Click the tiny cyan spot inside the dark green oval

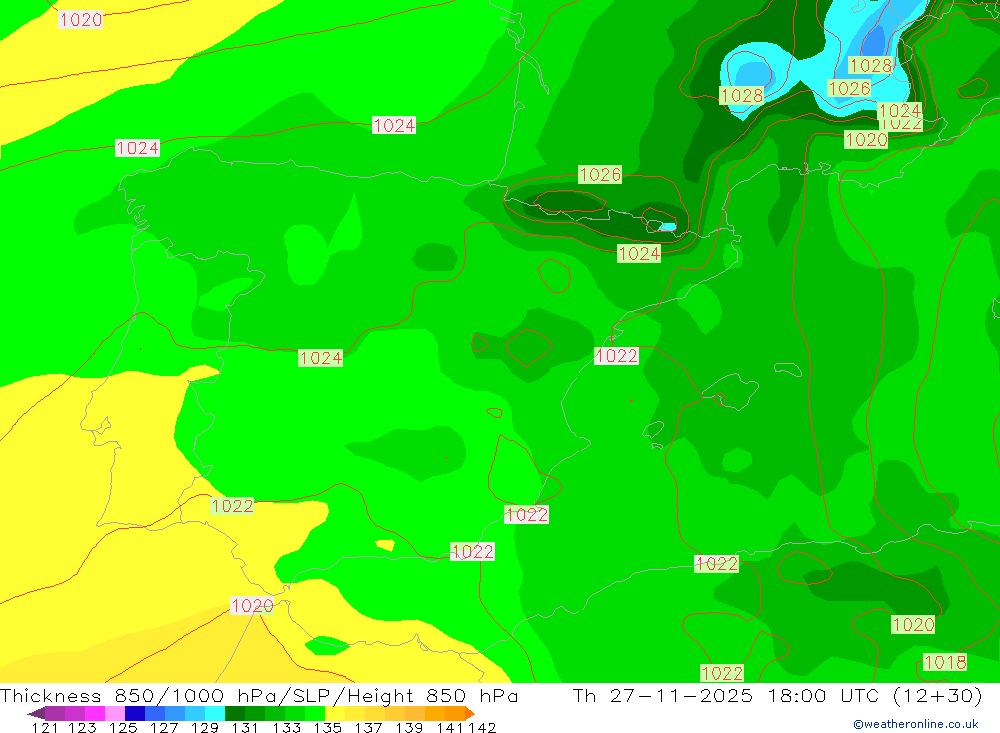point(668,226)
